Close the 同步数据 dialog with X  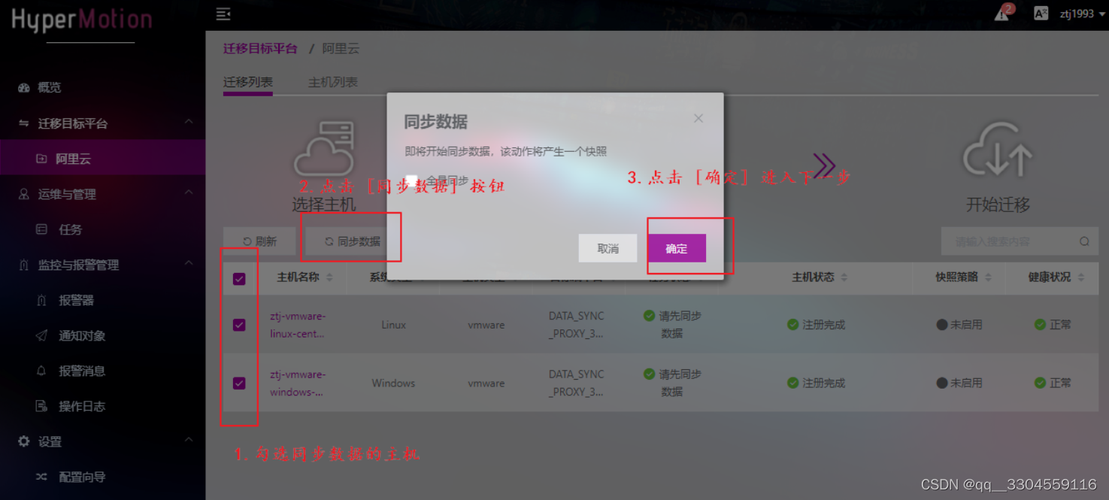[x=698, y=118]
